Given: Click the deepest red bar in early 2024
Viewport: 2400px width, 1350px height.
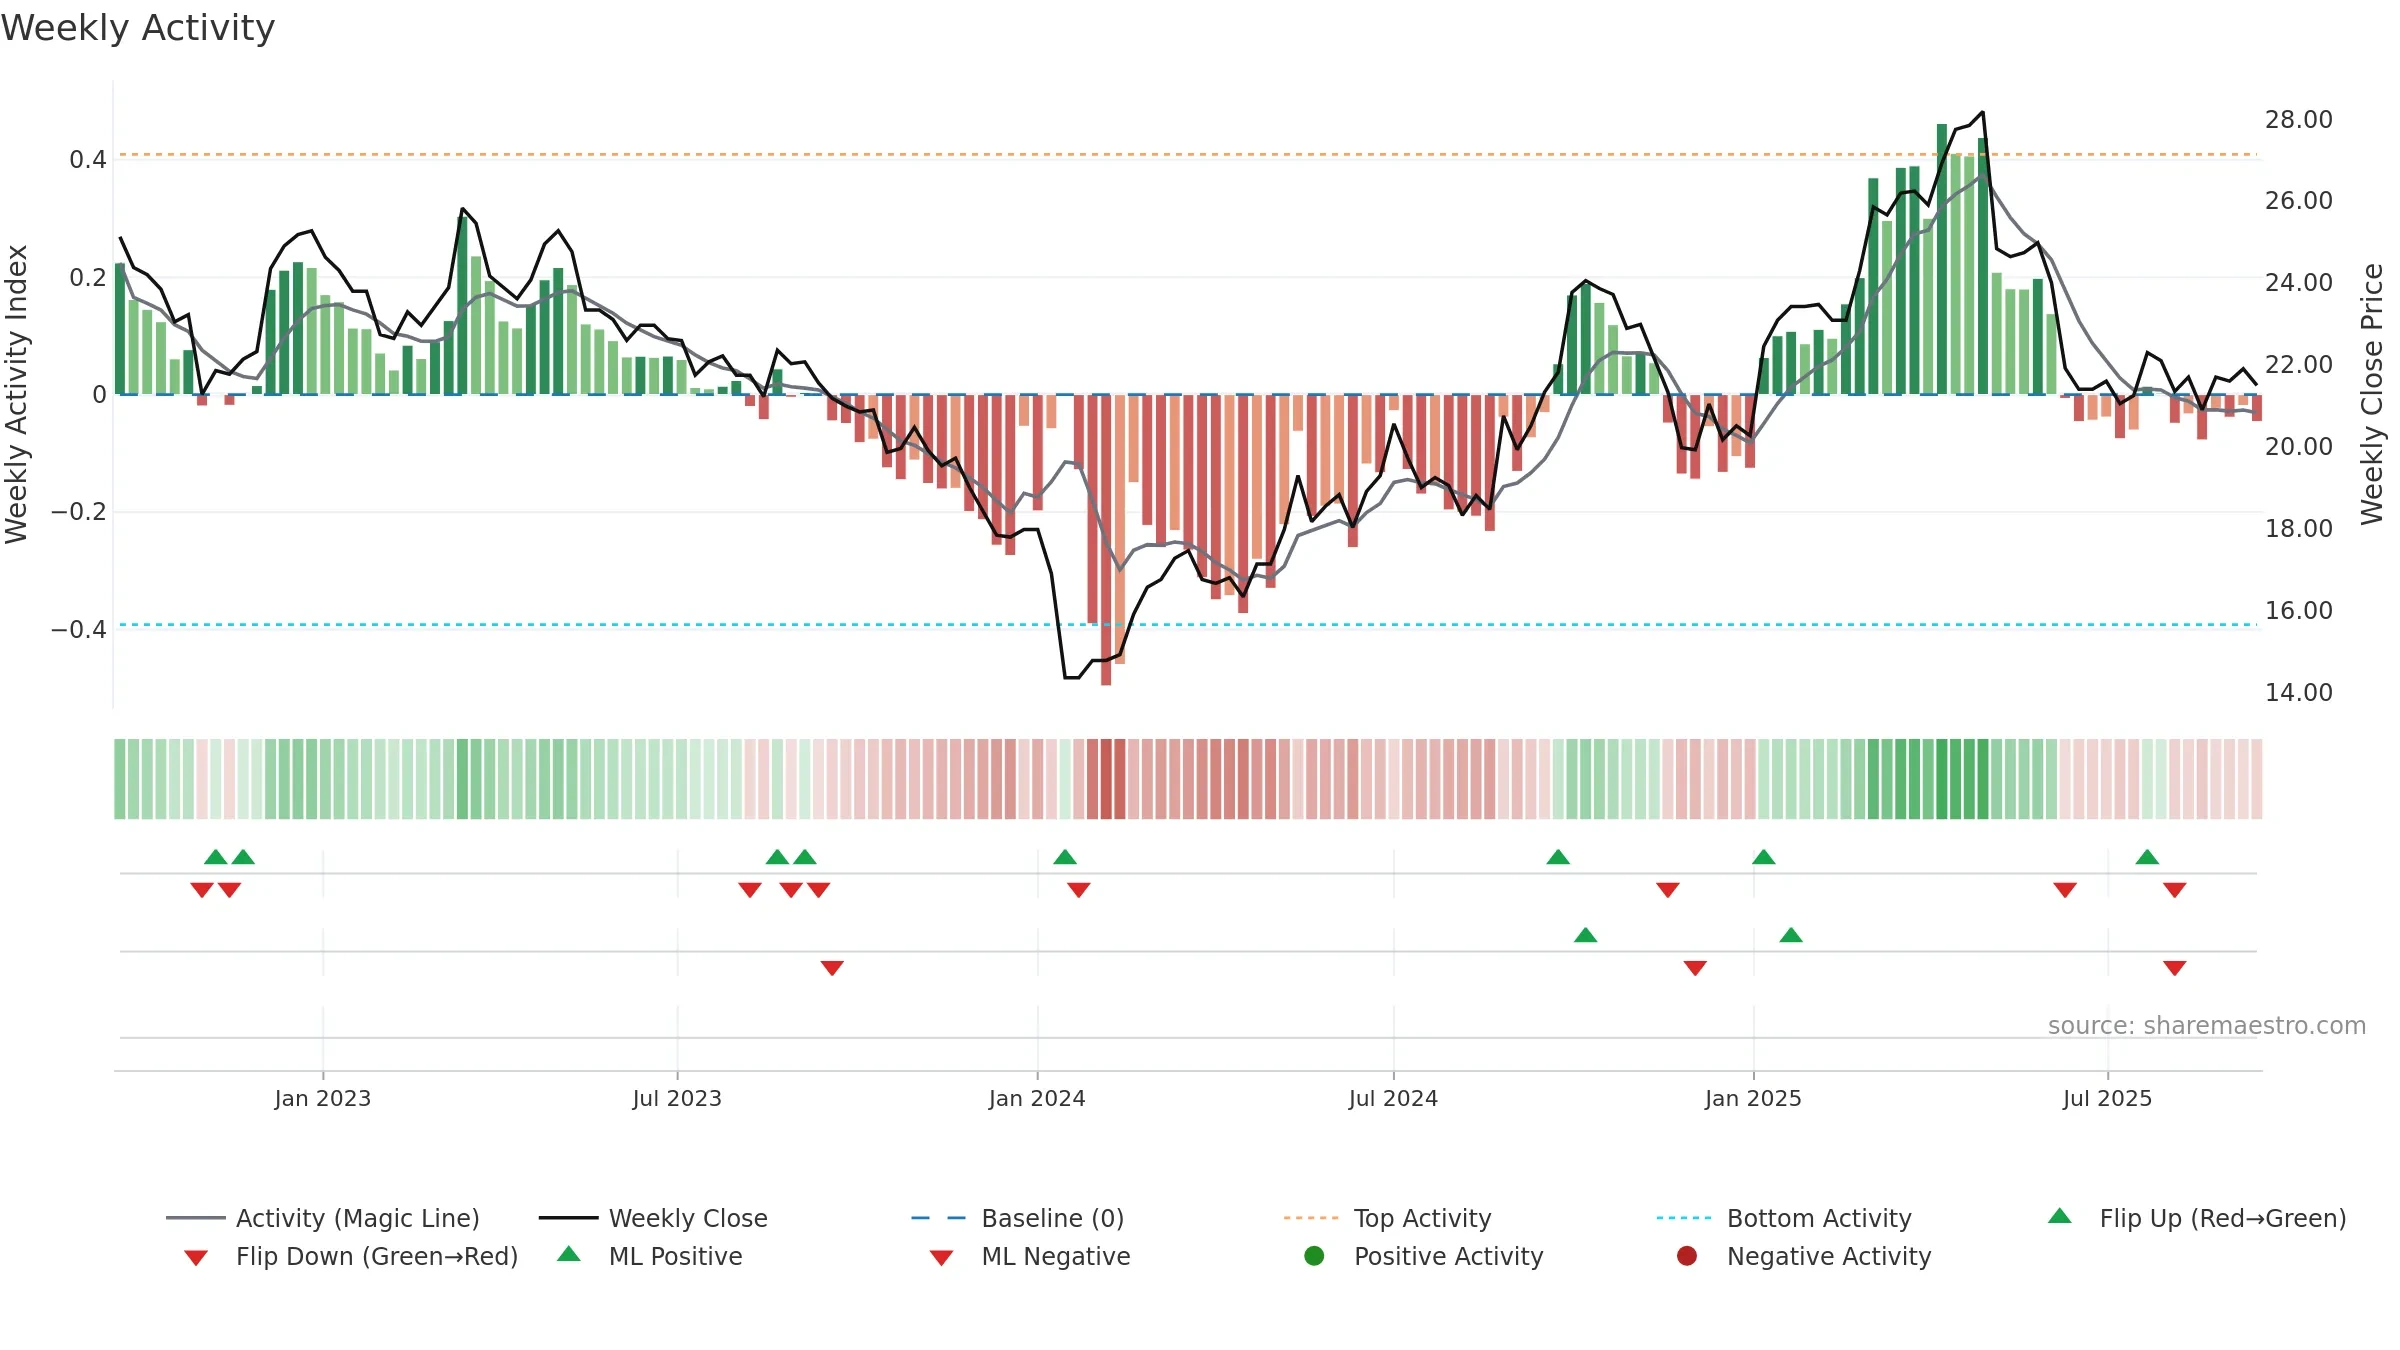Looking at the screenshot, I should click(1106, 540).
